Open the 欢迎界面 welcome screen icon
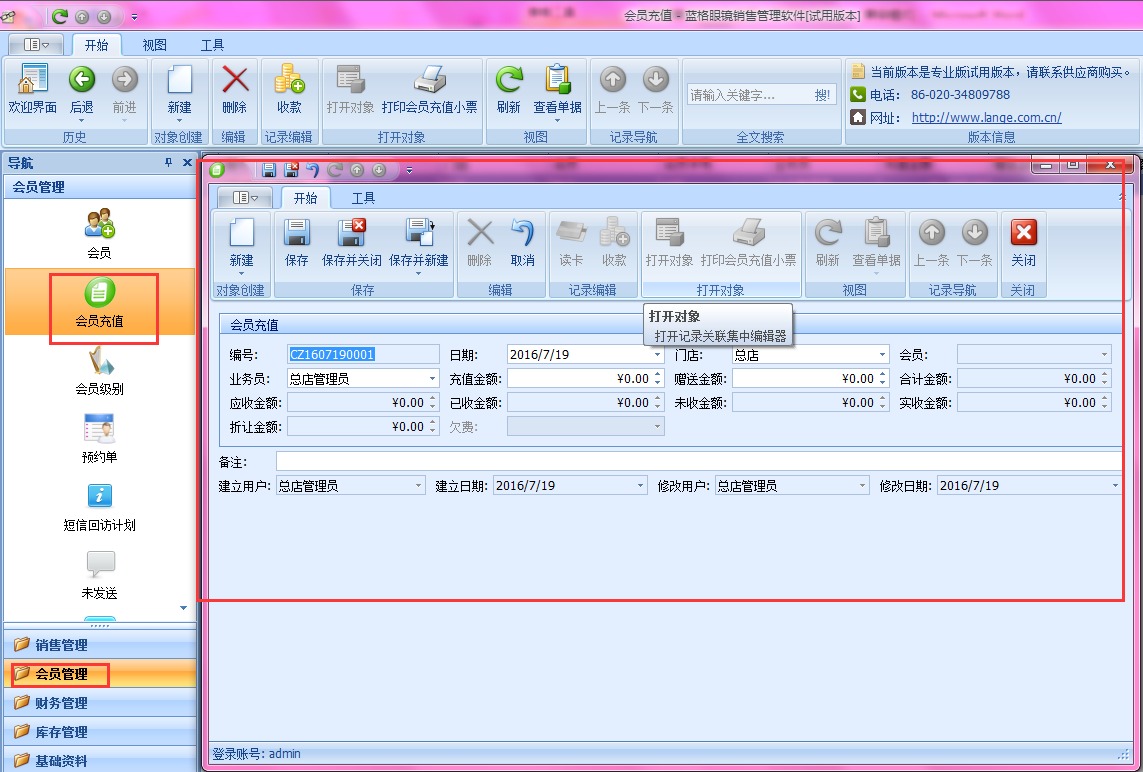This screenshot has height=772, width=1143. click(32, 89)
